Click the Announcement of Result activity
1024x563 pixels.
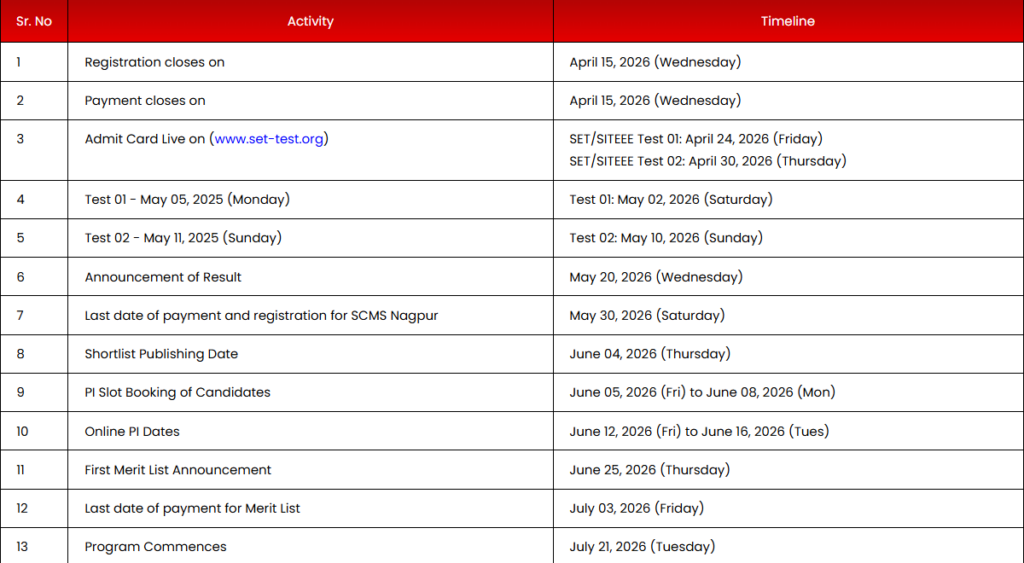pos(163,277)
